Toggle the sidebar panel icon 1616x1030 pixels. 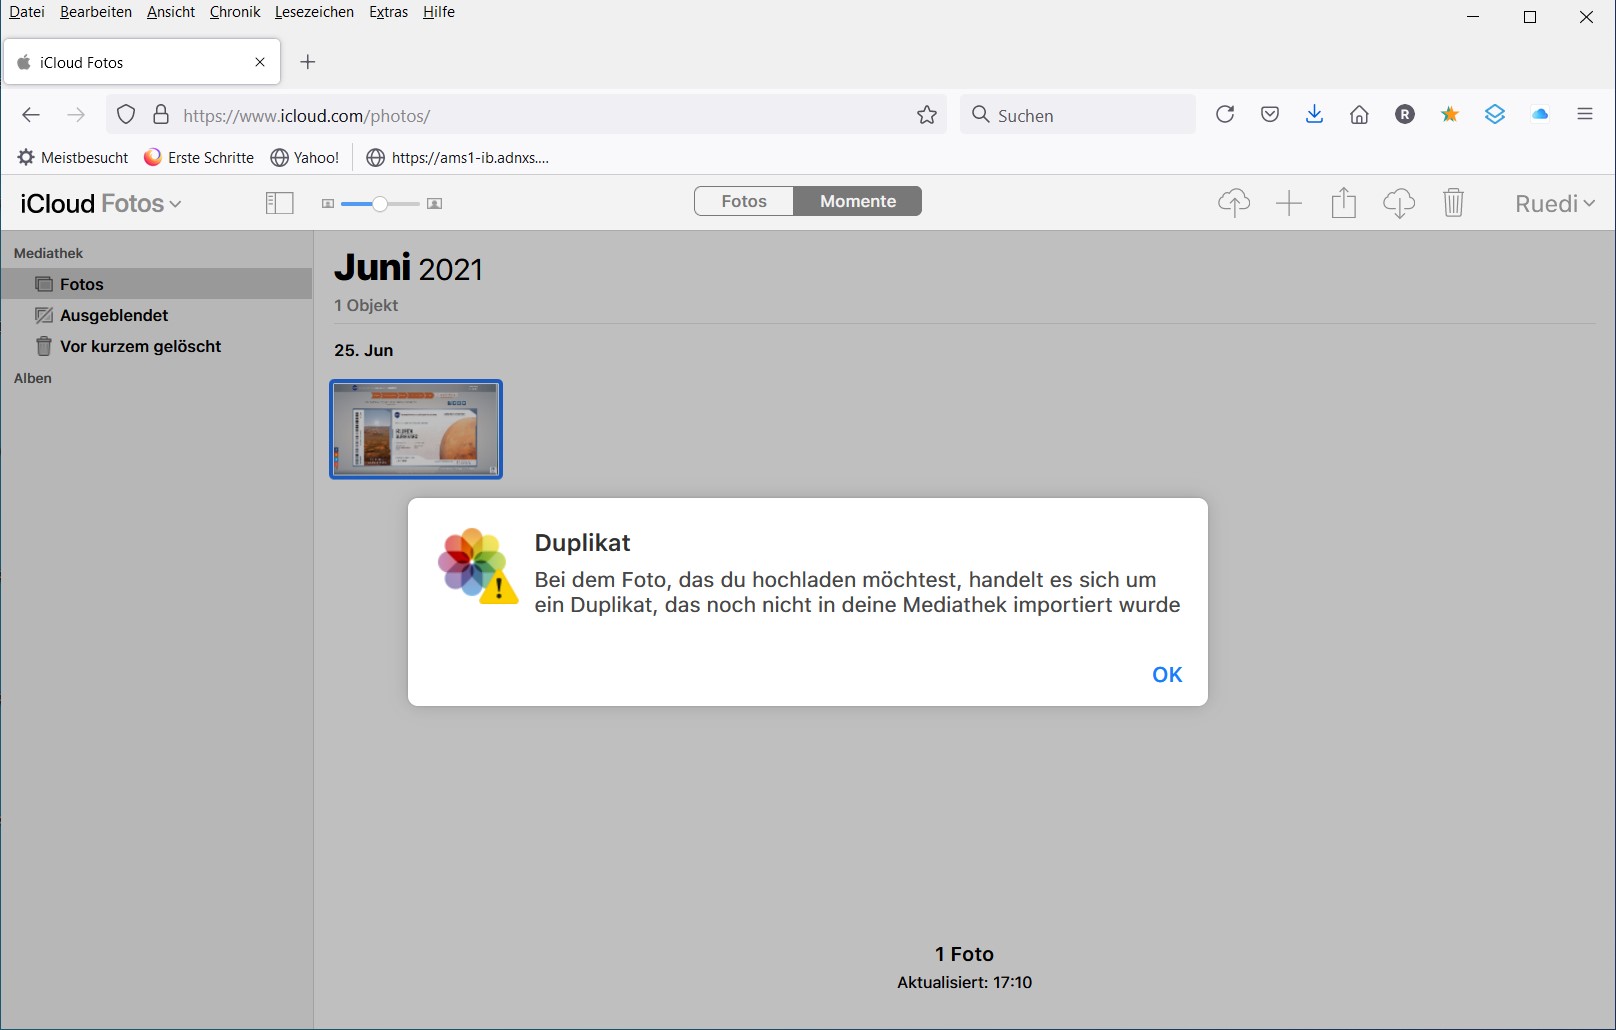coord(279,203)
